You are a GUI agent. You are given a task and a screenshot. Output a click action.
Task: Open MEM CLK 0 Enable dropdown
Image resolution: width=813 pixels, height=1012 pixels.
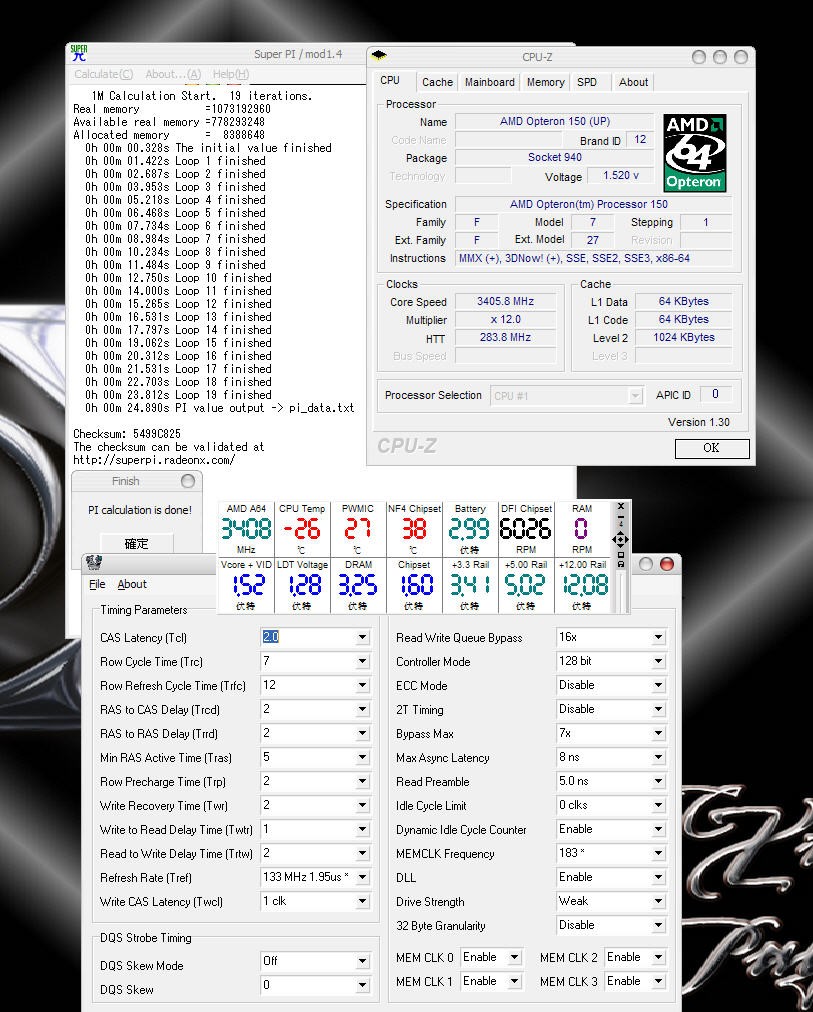[x=514, y=957]
